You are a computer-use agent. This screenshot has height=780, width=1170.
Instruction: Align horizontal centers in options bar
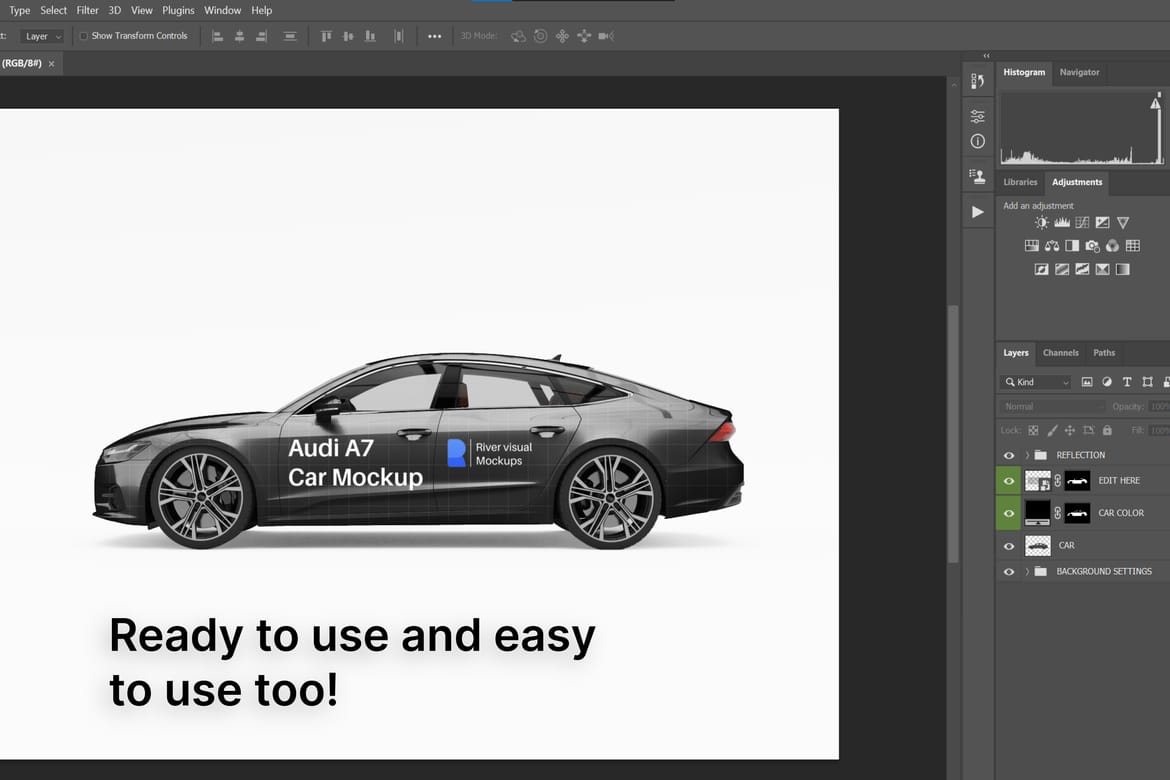tap(240, 36)
